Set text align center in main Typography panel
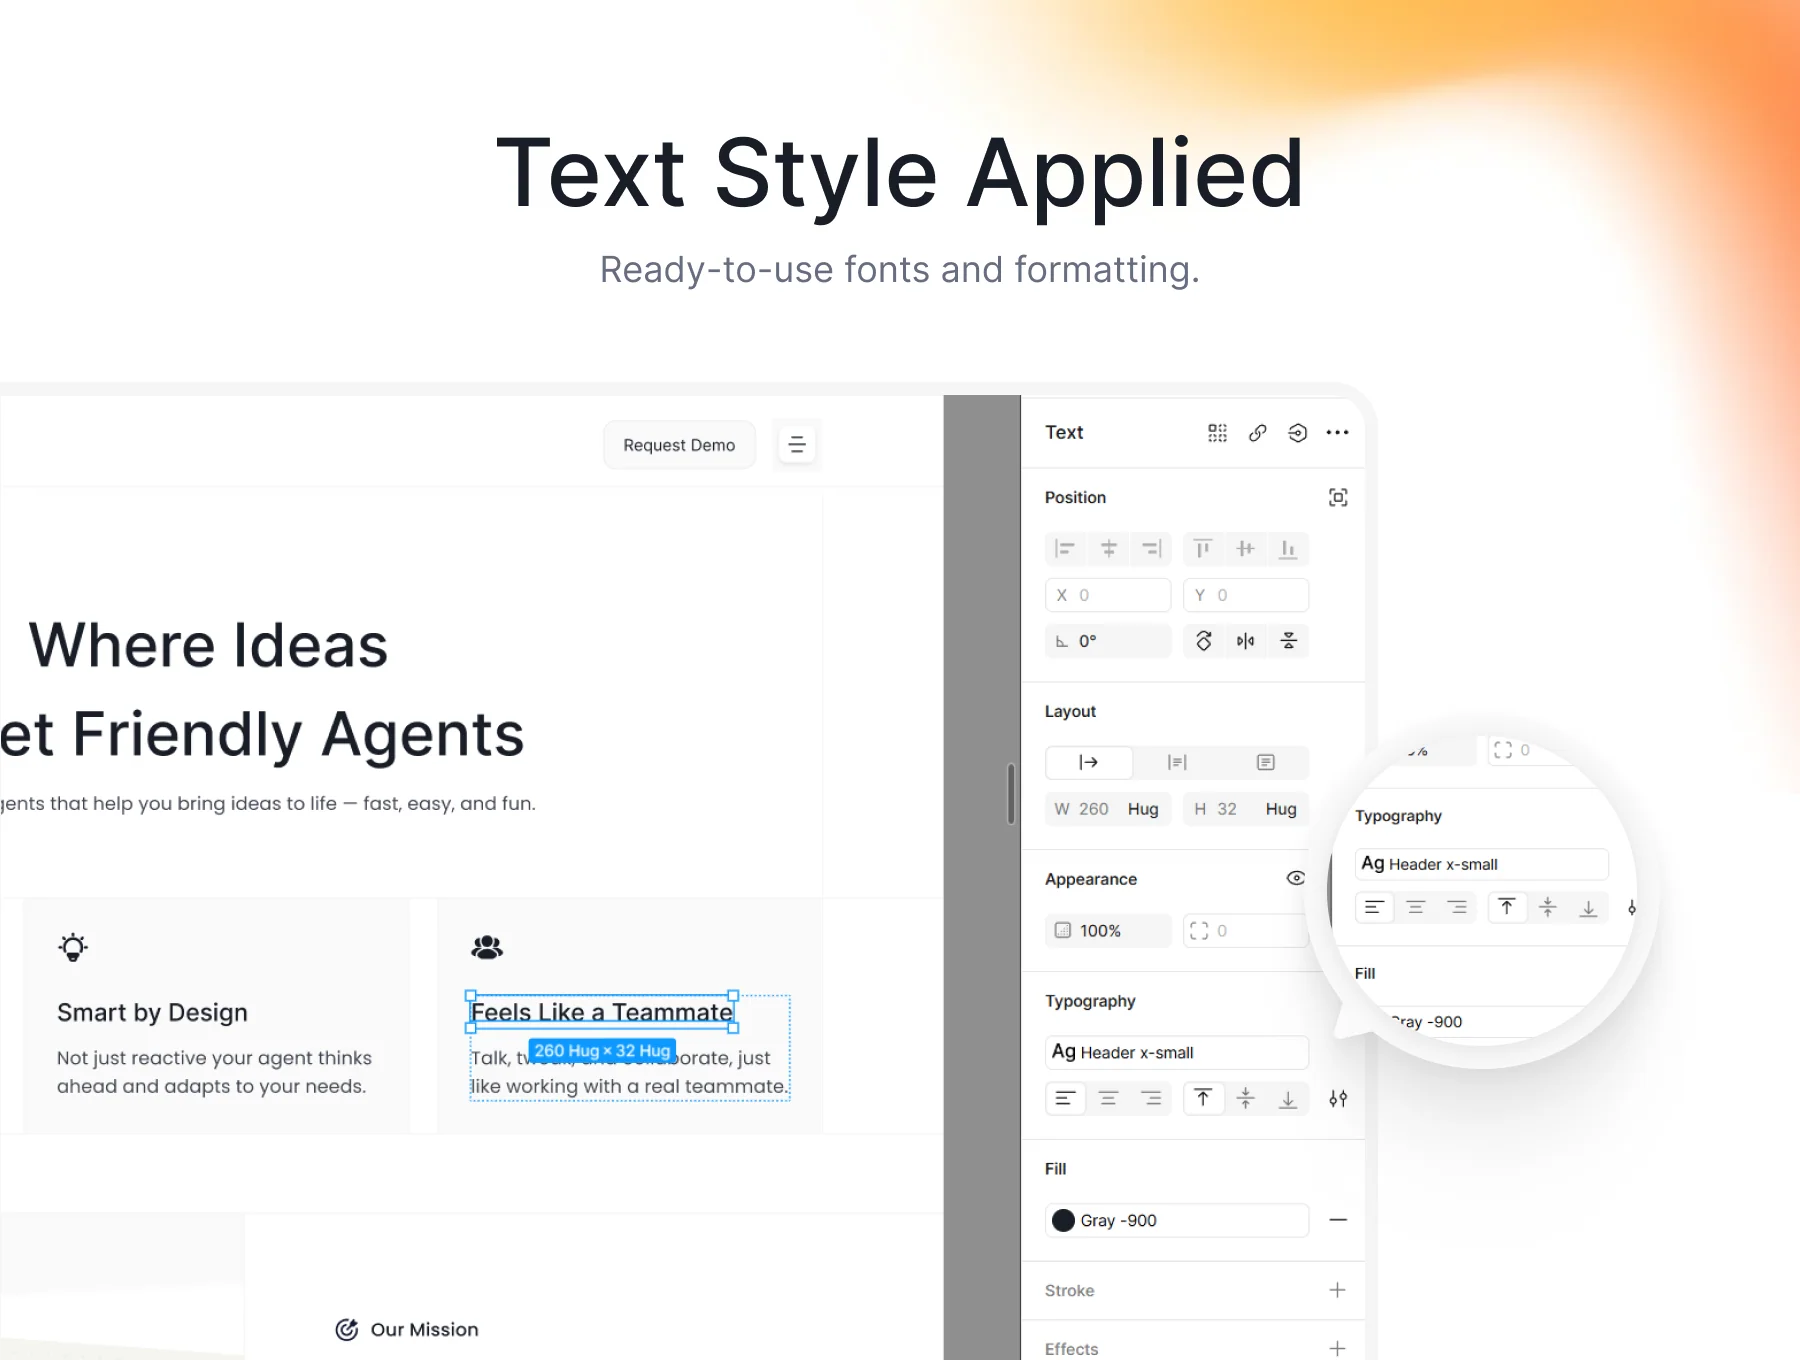Screen dimensions: 1800x1360 [x=1108, y=1099]
